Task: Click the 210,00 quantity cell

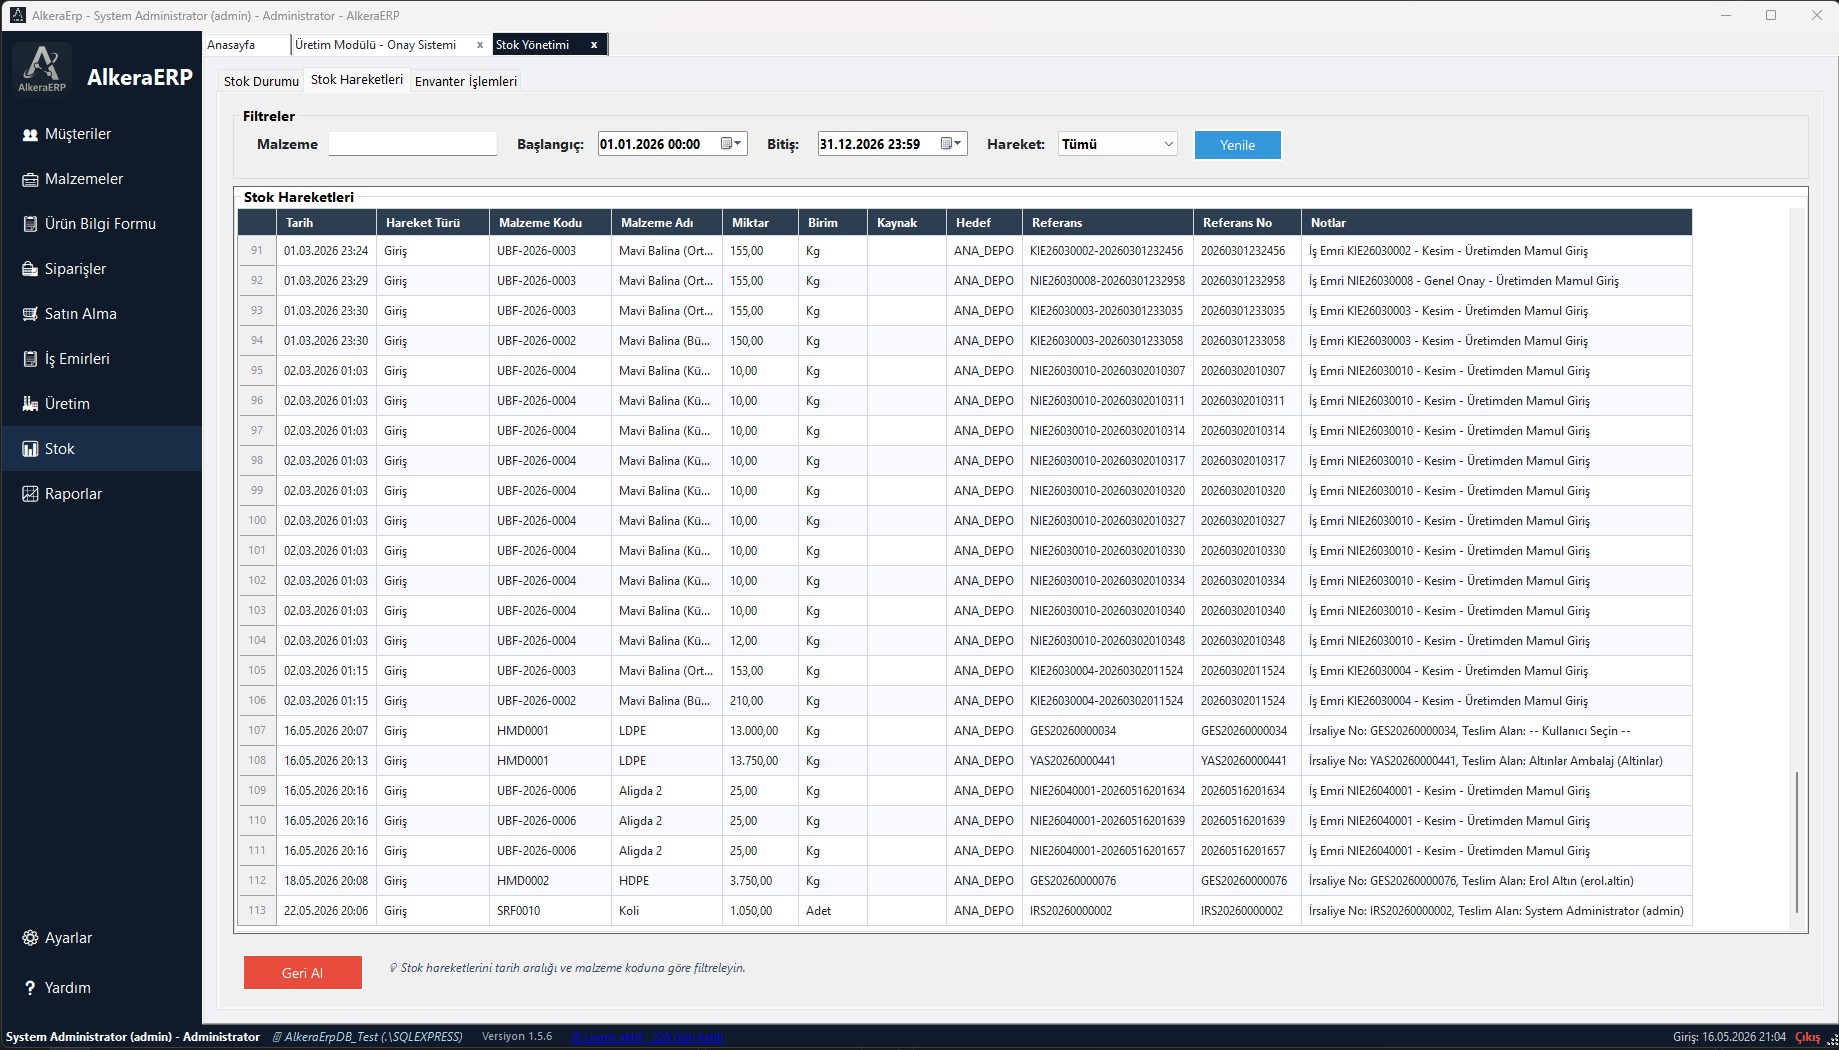Action: (x=760, y=701)
